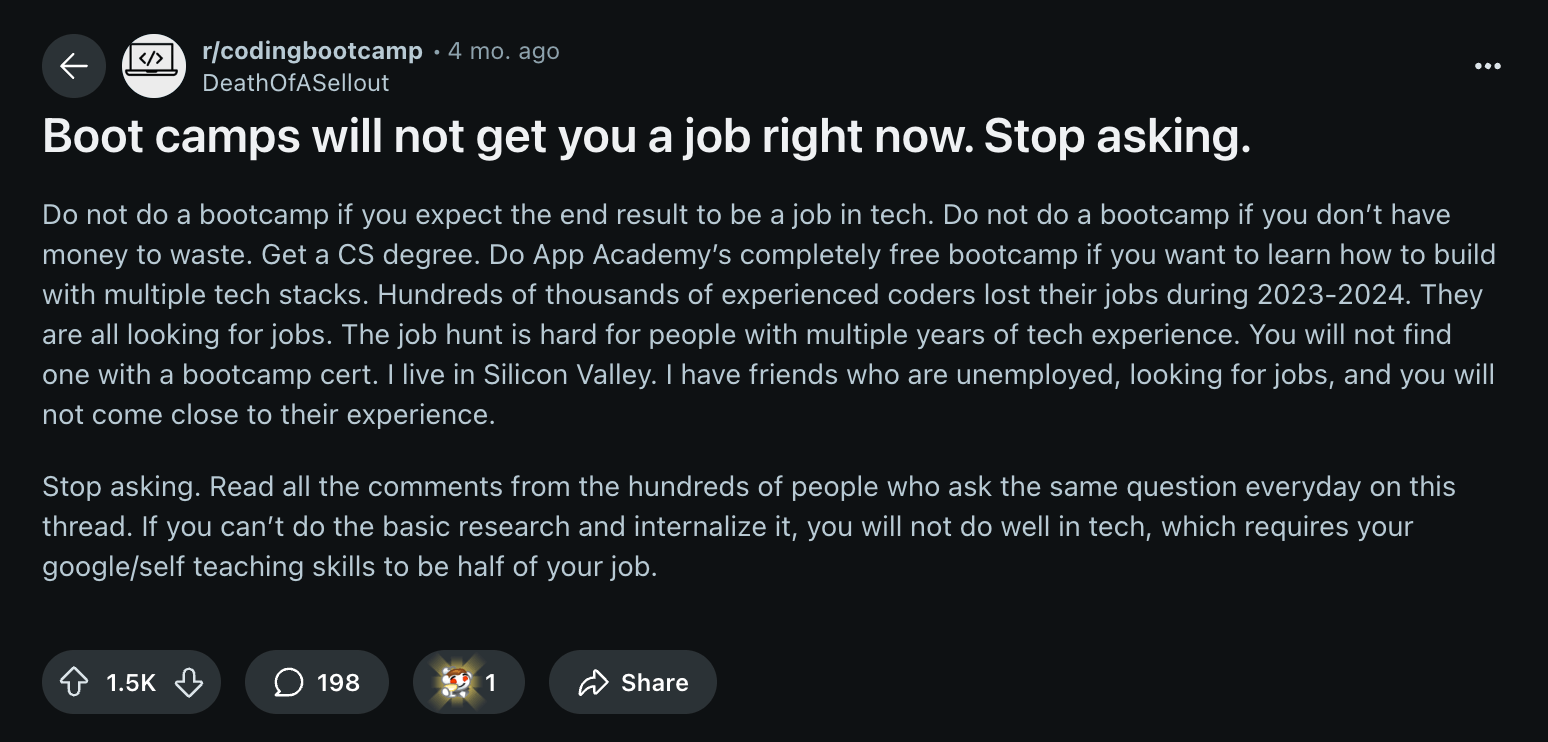Open the post overflow three-dots menu
The width and height of the screenshot is (1548, 742).
[x=1488, y=66]
